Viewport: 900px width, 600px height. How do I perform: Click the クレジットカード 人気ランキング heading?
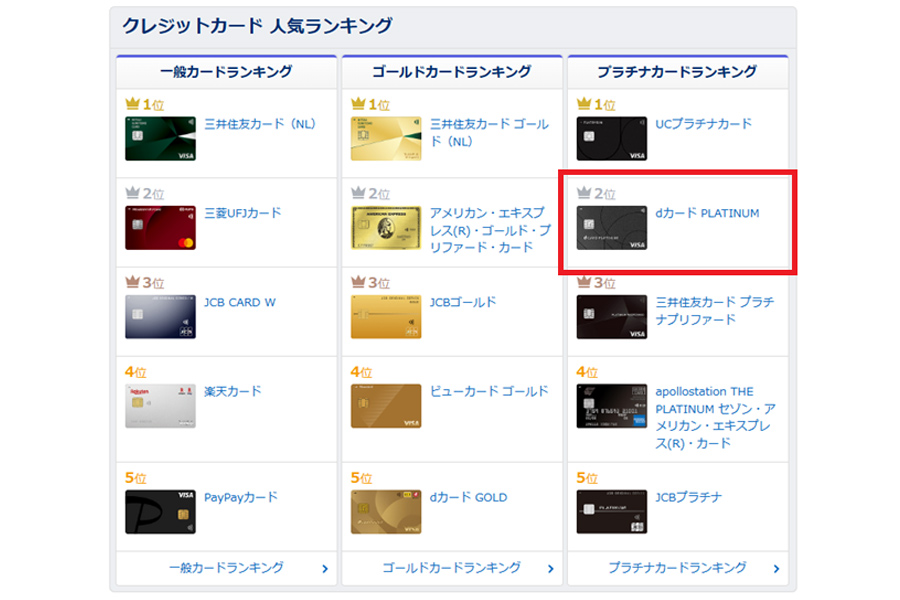click(x=257, y=26)
